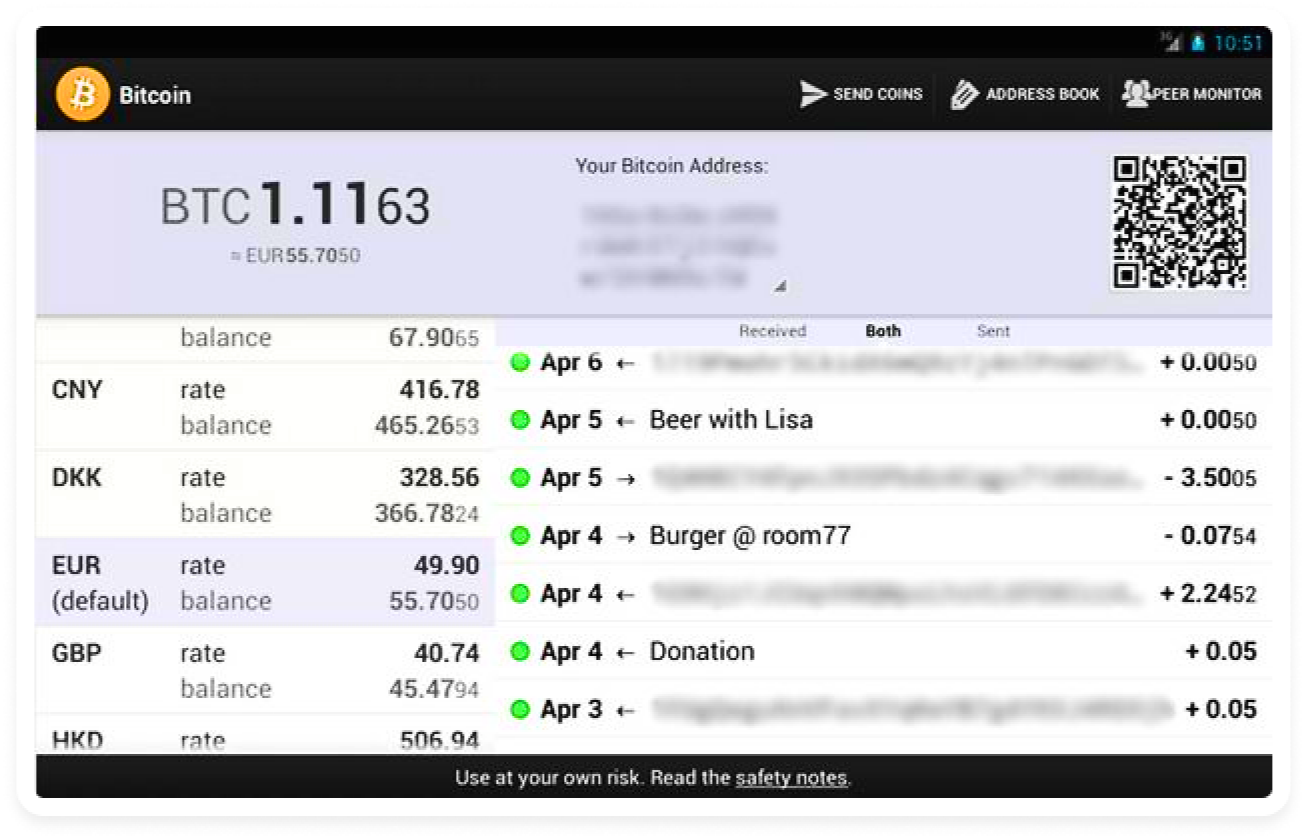Click the CNY rate value 416.78
Viewport: 1307px width, 840px height.
point(439,390)
